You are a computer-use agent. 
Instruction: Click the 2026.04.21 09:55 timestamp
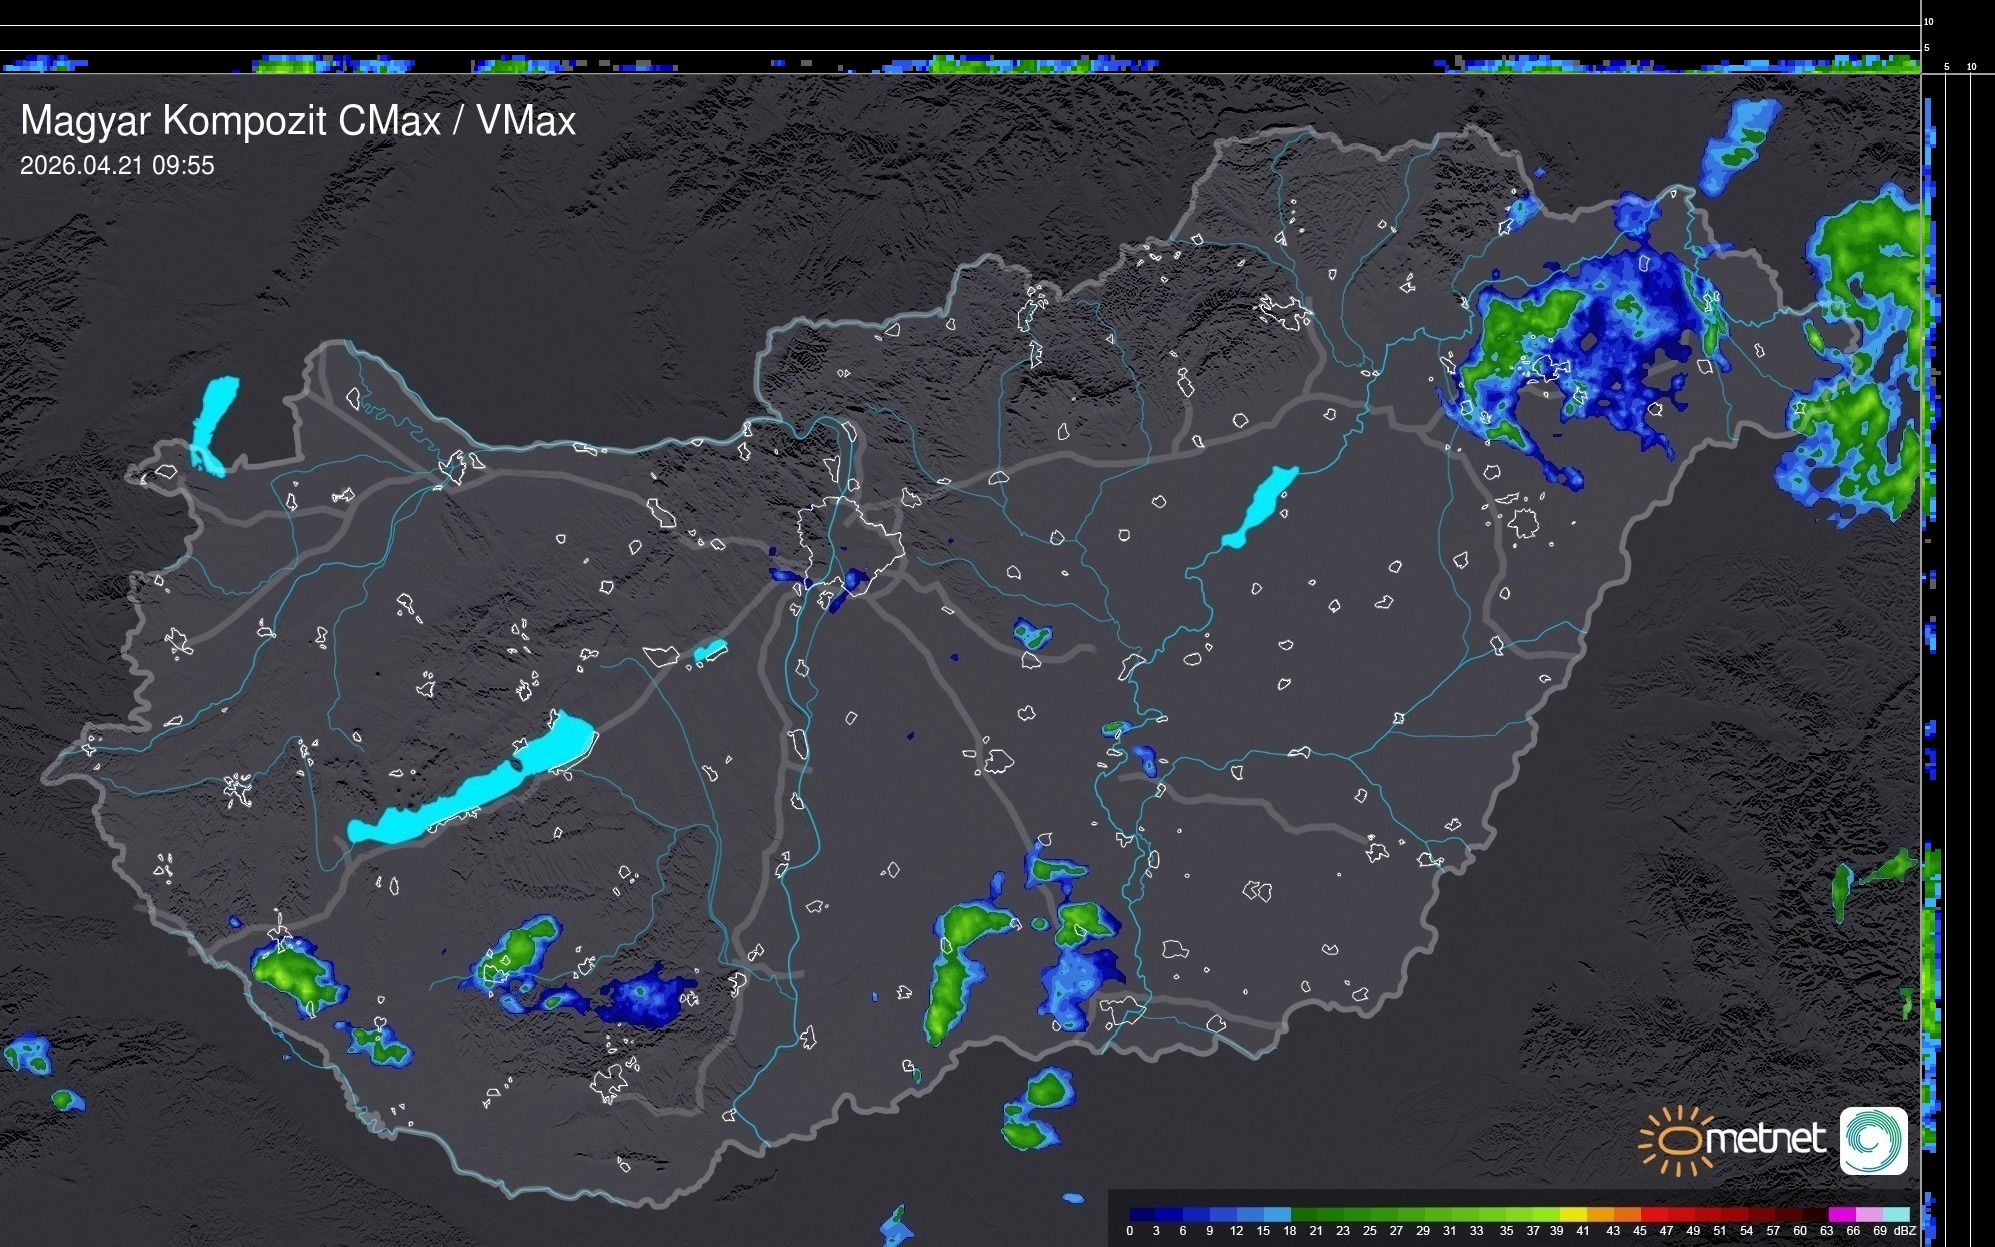point(117,165)
